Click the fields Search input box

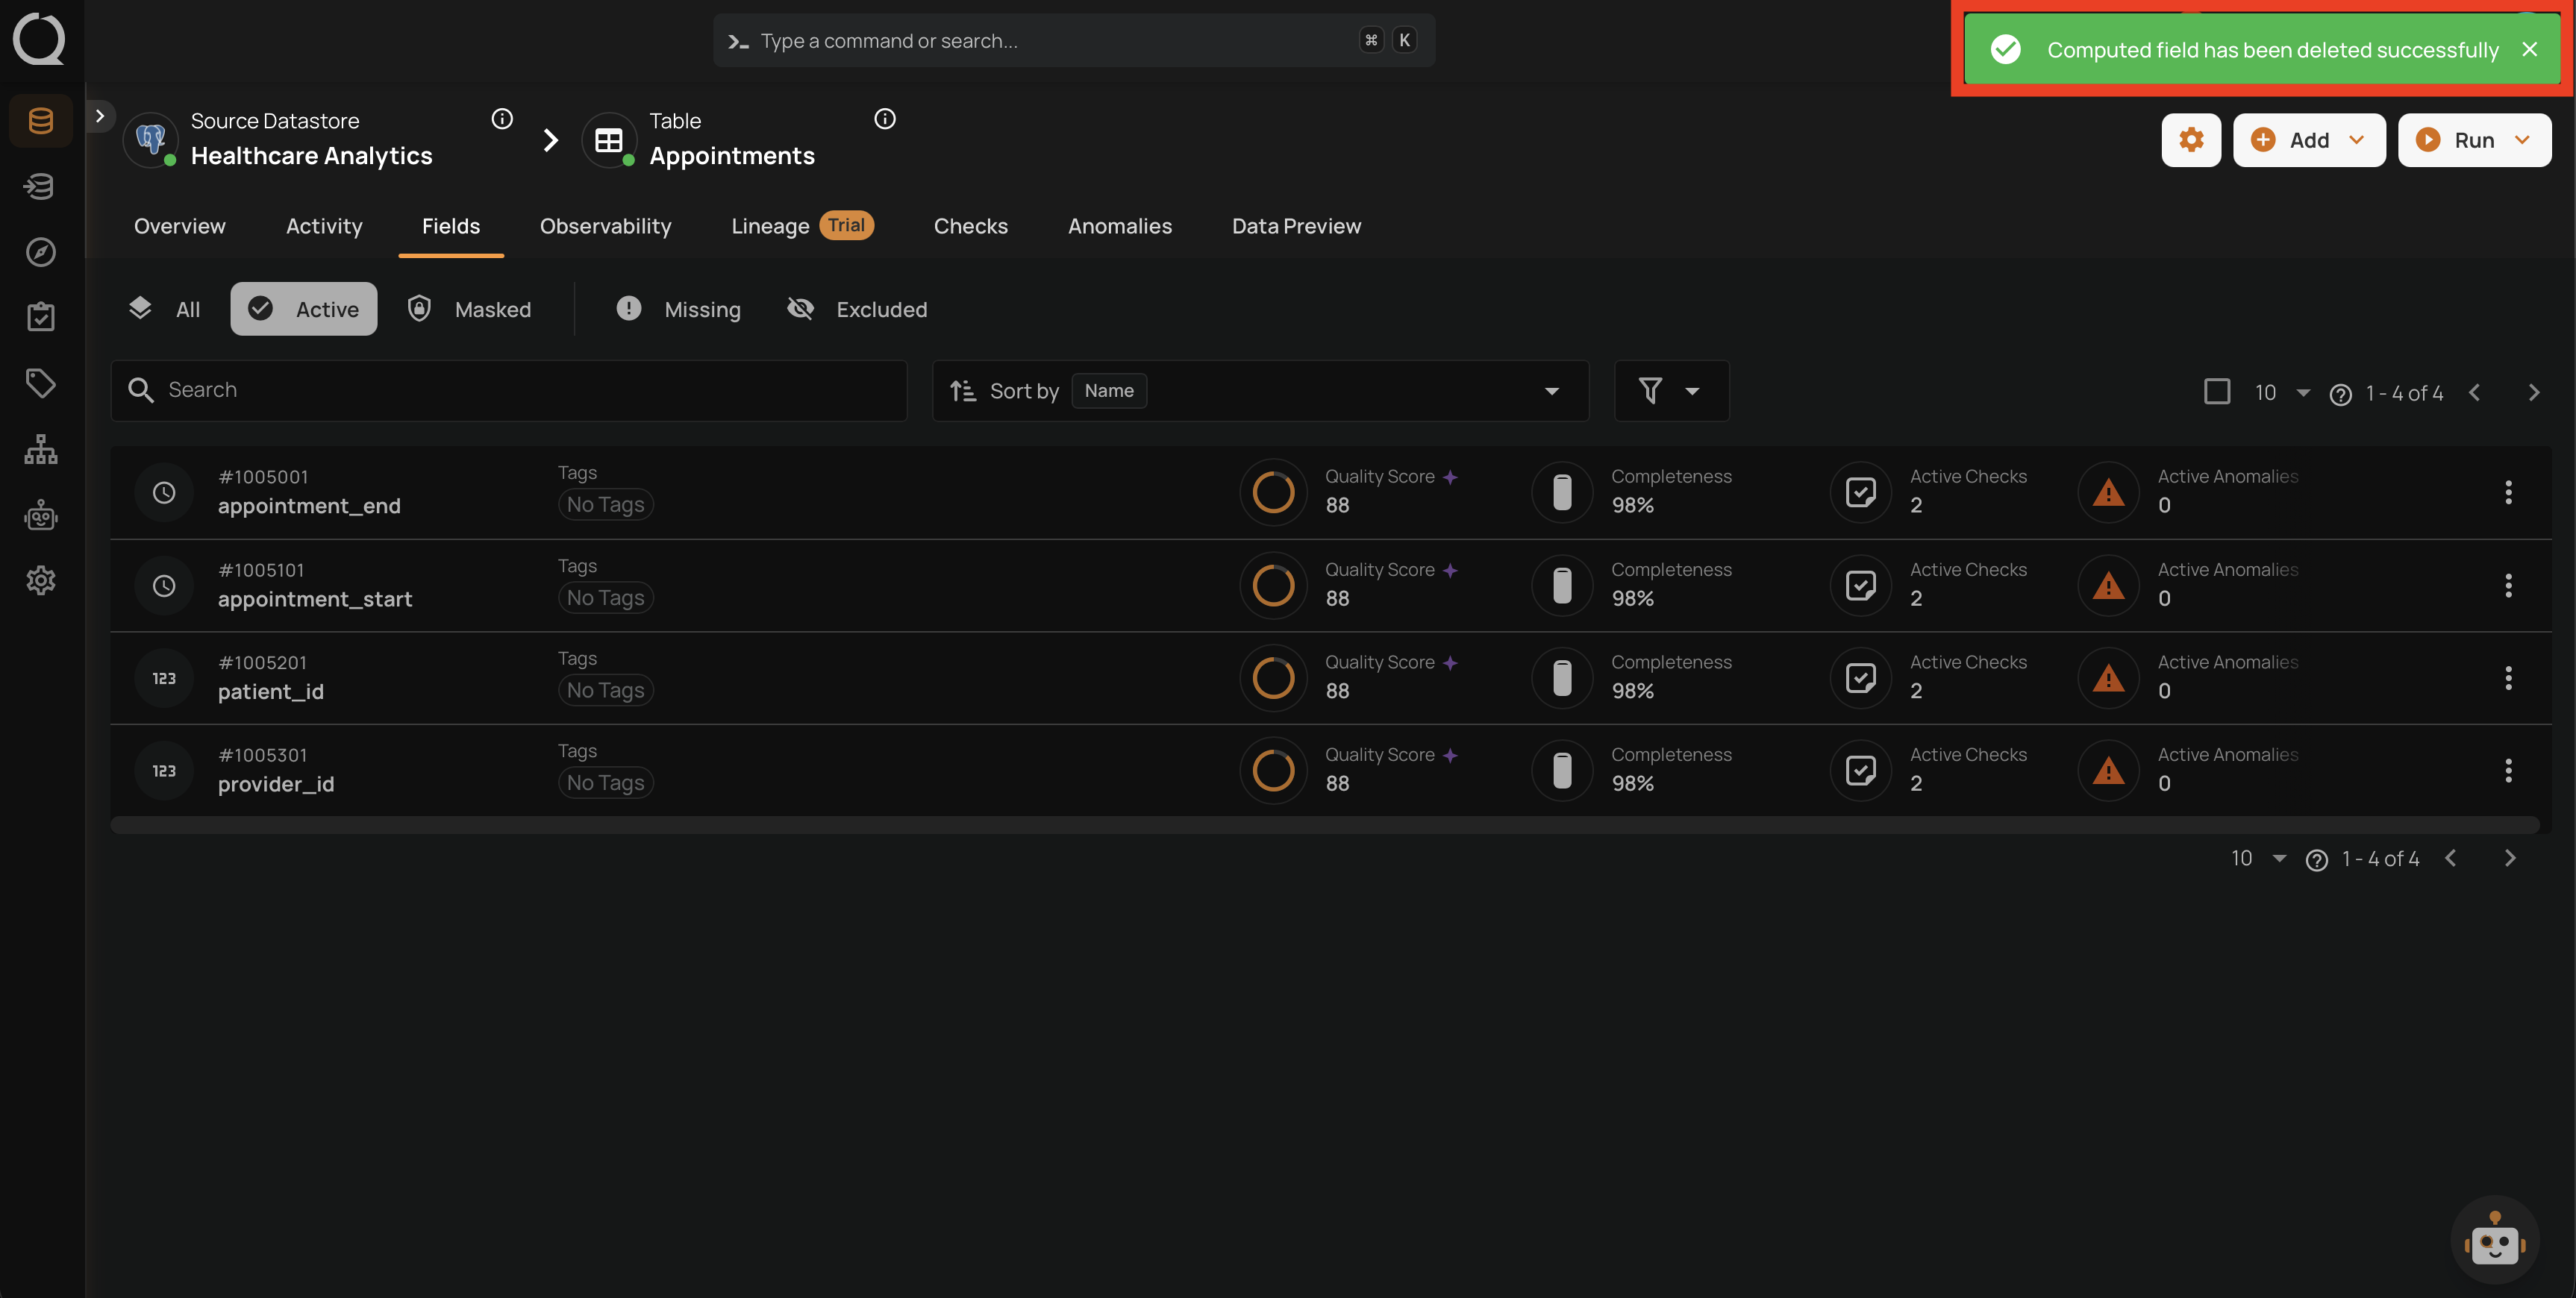coord(509,390)
